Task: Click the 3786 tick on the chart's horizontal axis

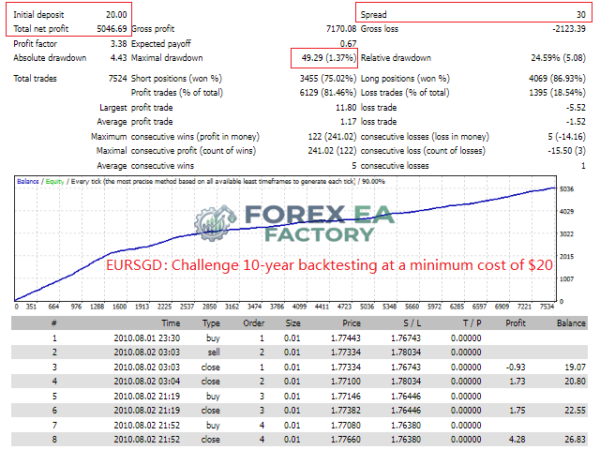Action: coord(277,307)
